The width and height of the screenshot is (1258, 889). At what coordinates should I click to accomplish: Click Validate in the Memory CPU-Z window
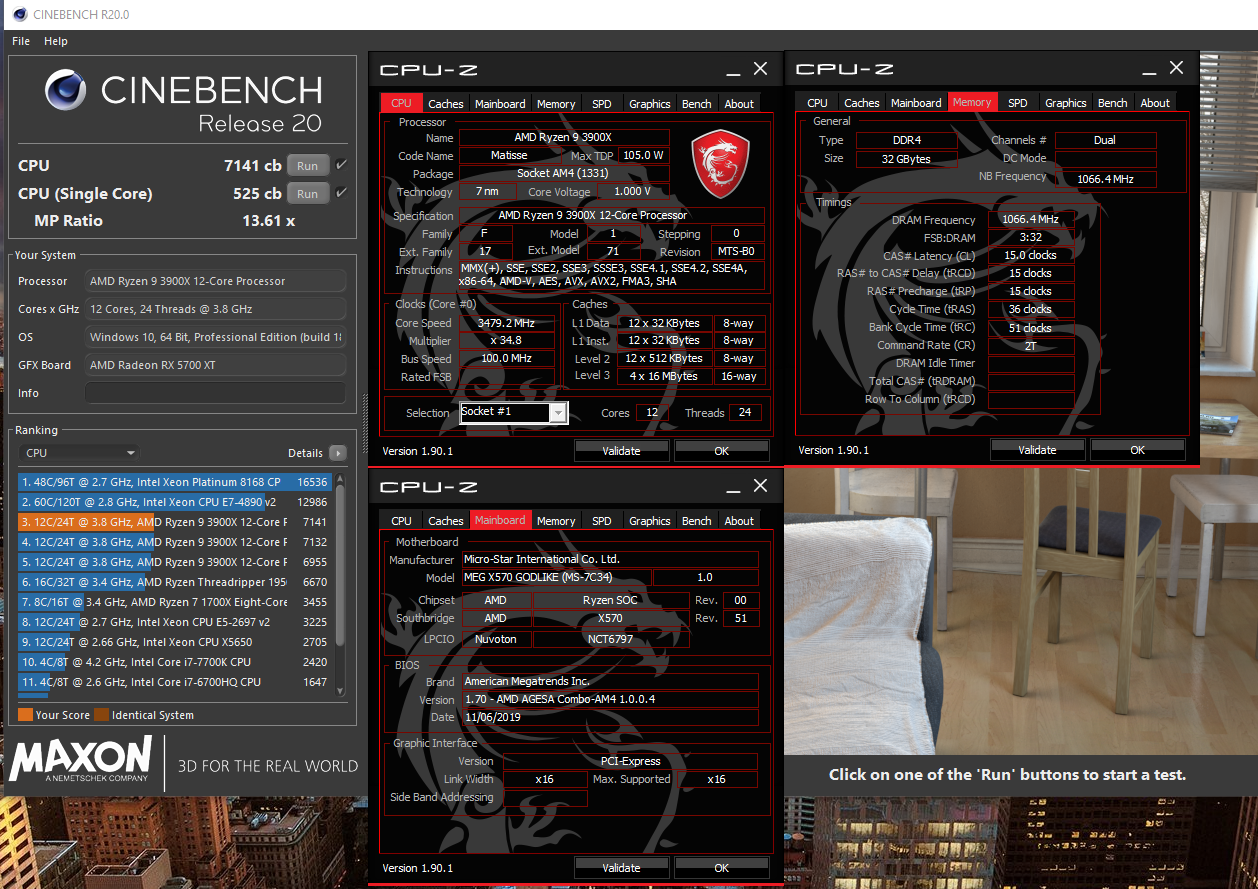tap(1037, 449)
